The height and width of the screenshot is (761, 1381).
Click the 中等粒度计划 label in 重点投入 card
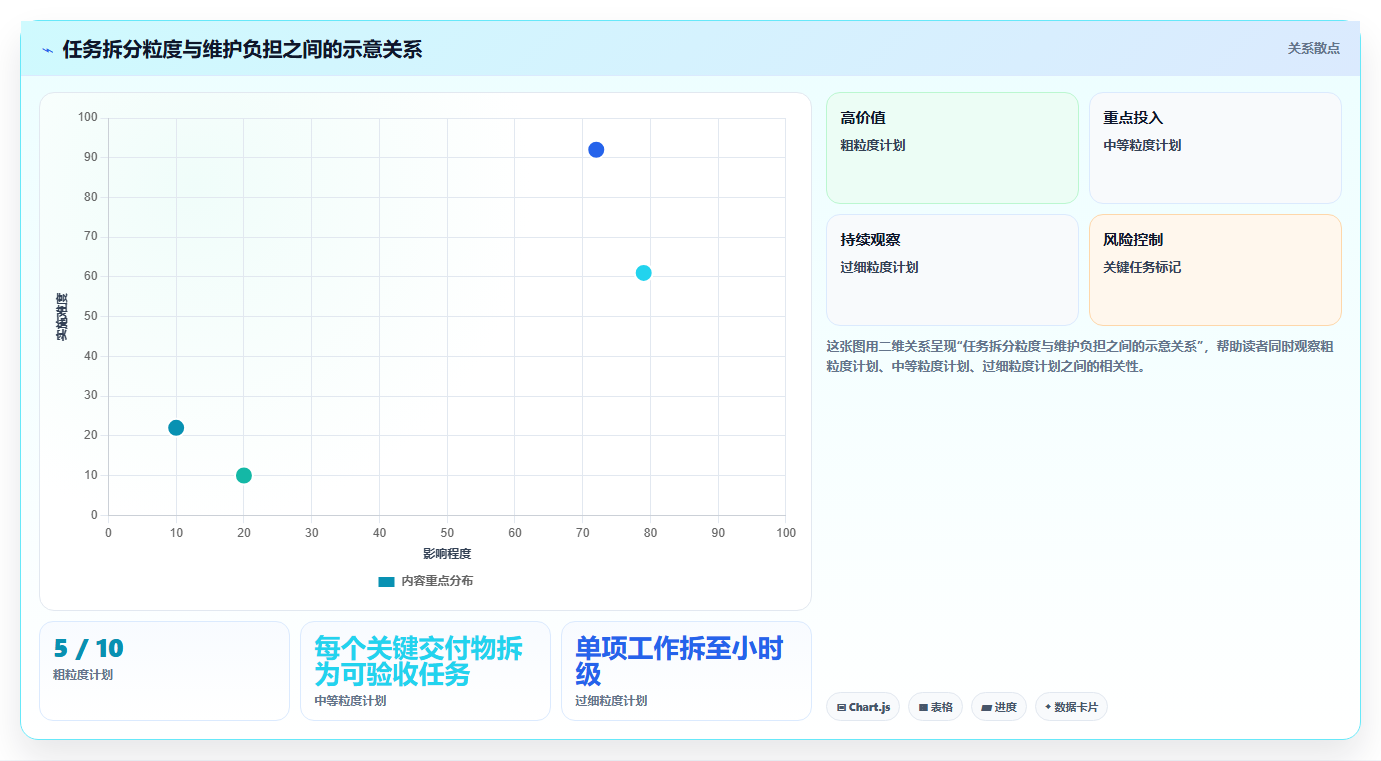[x=1142, y=145]
